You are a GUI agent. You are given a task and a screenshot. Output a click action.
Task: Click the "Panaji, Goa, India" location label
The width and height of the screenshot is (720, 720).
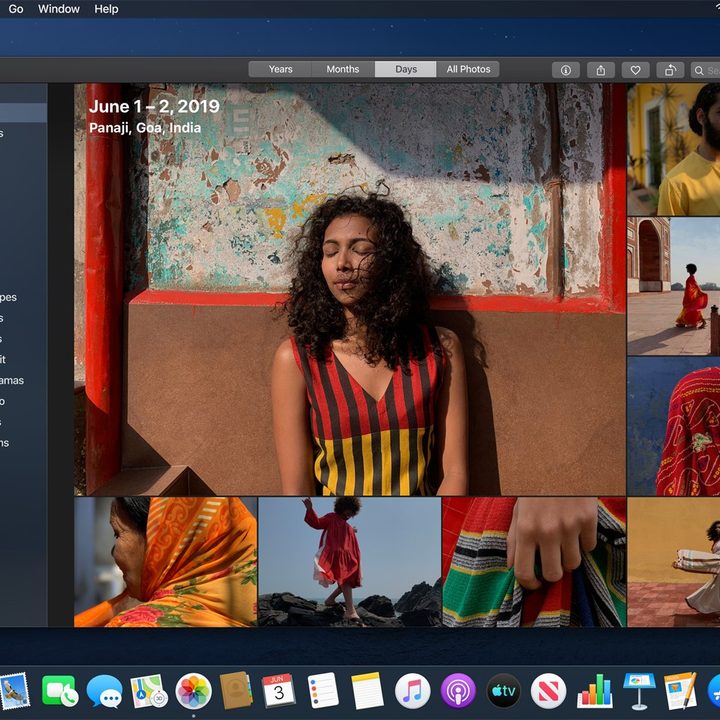pyautogui.click(x=145, y=128)
